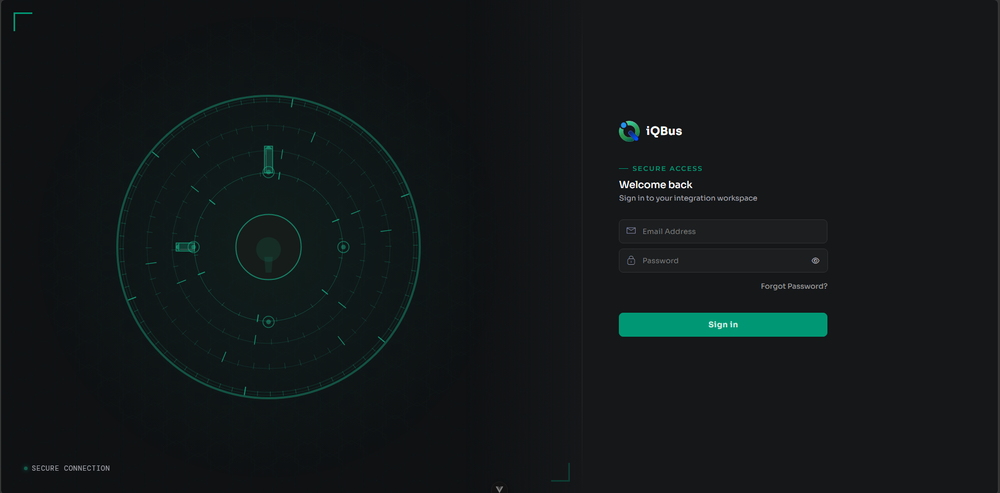Image resolution: width=1000 pixels, height=493 pixels.
Task: Click the iQBus logo icon
Action: tap(629, 131)
